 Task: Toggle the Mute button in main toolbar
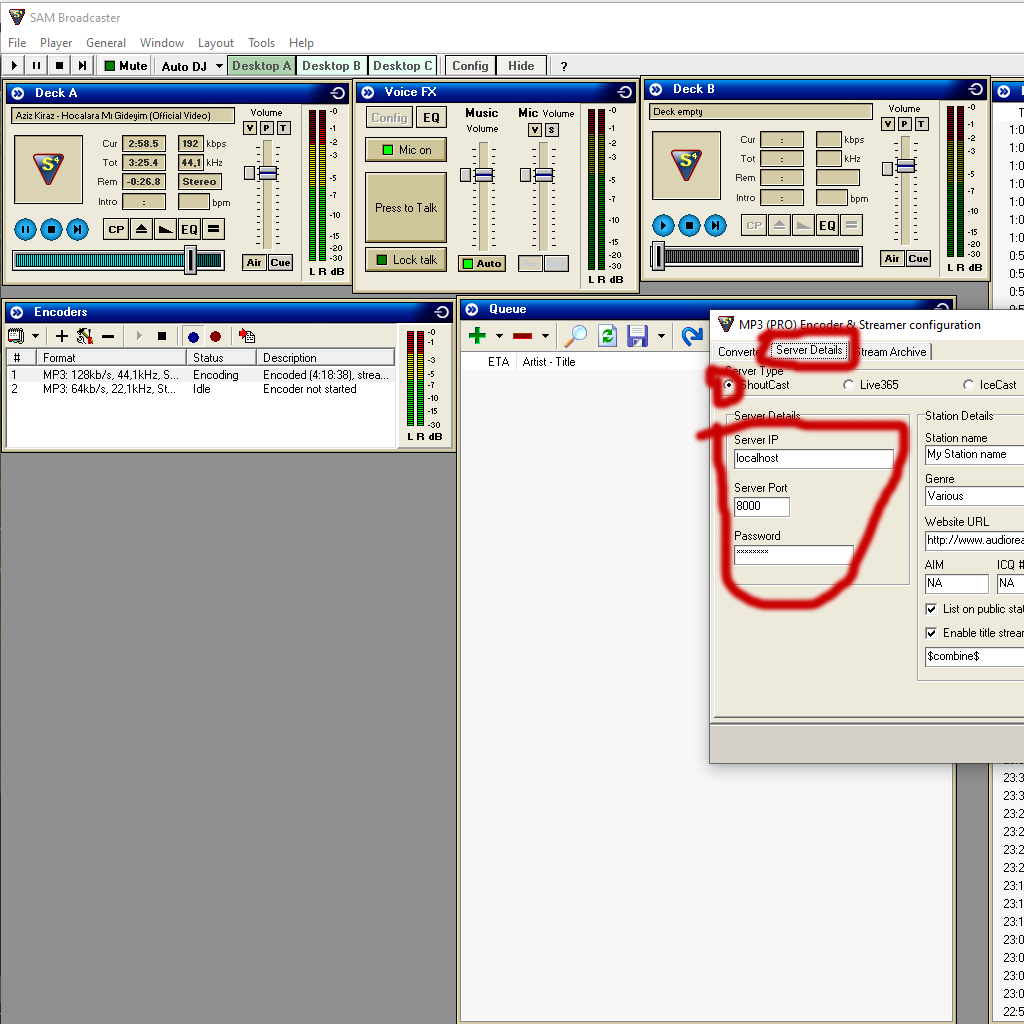pyautogui.click(x=126, y=66)
